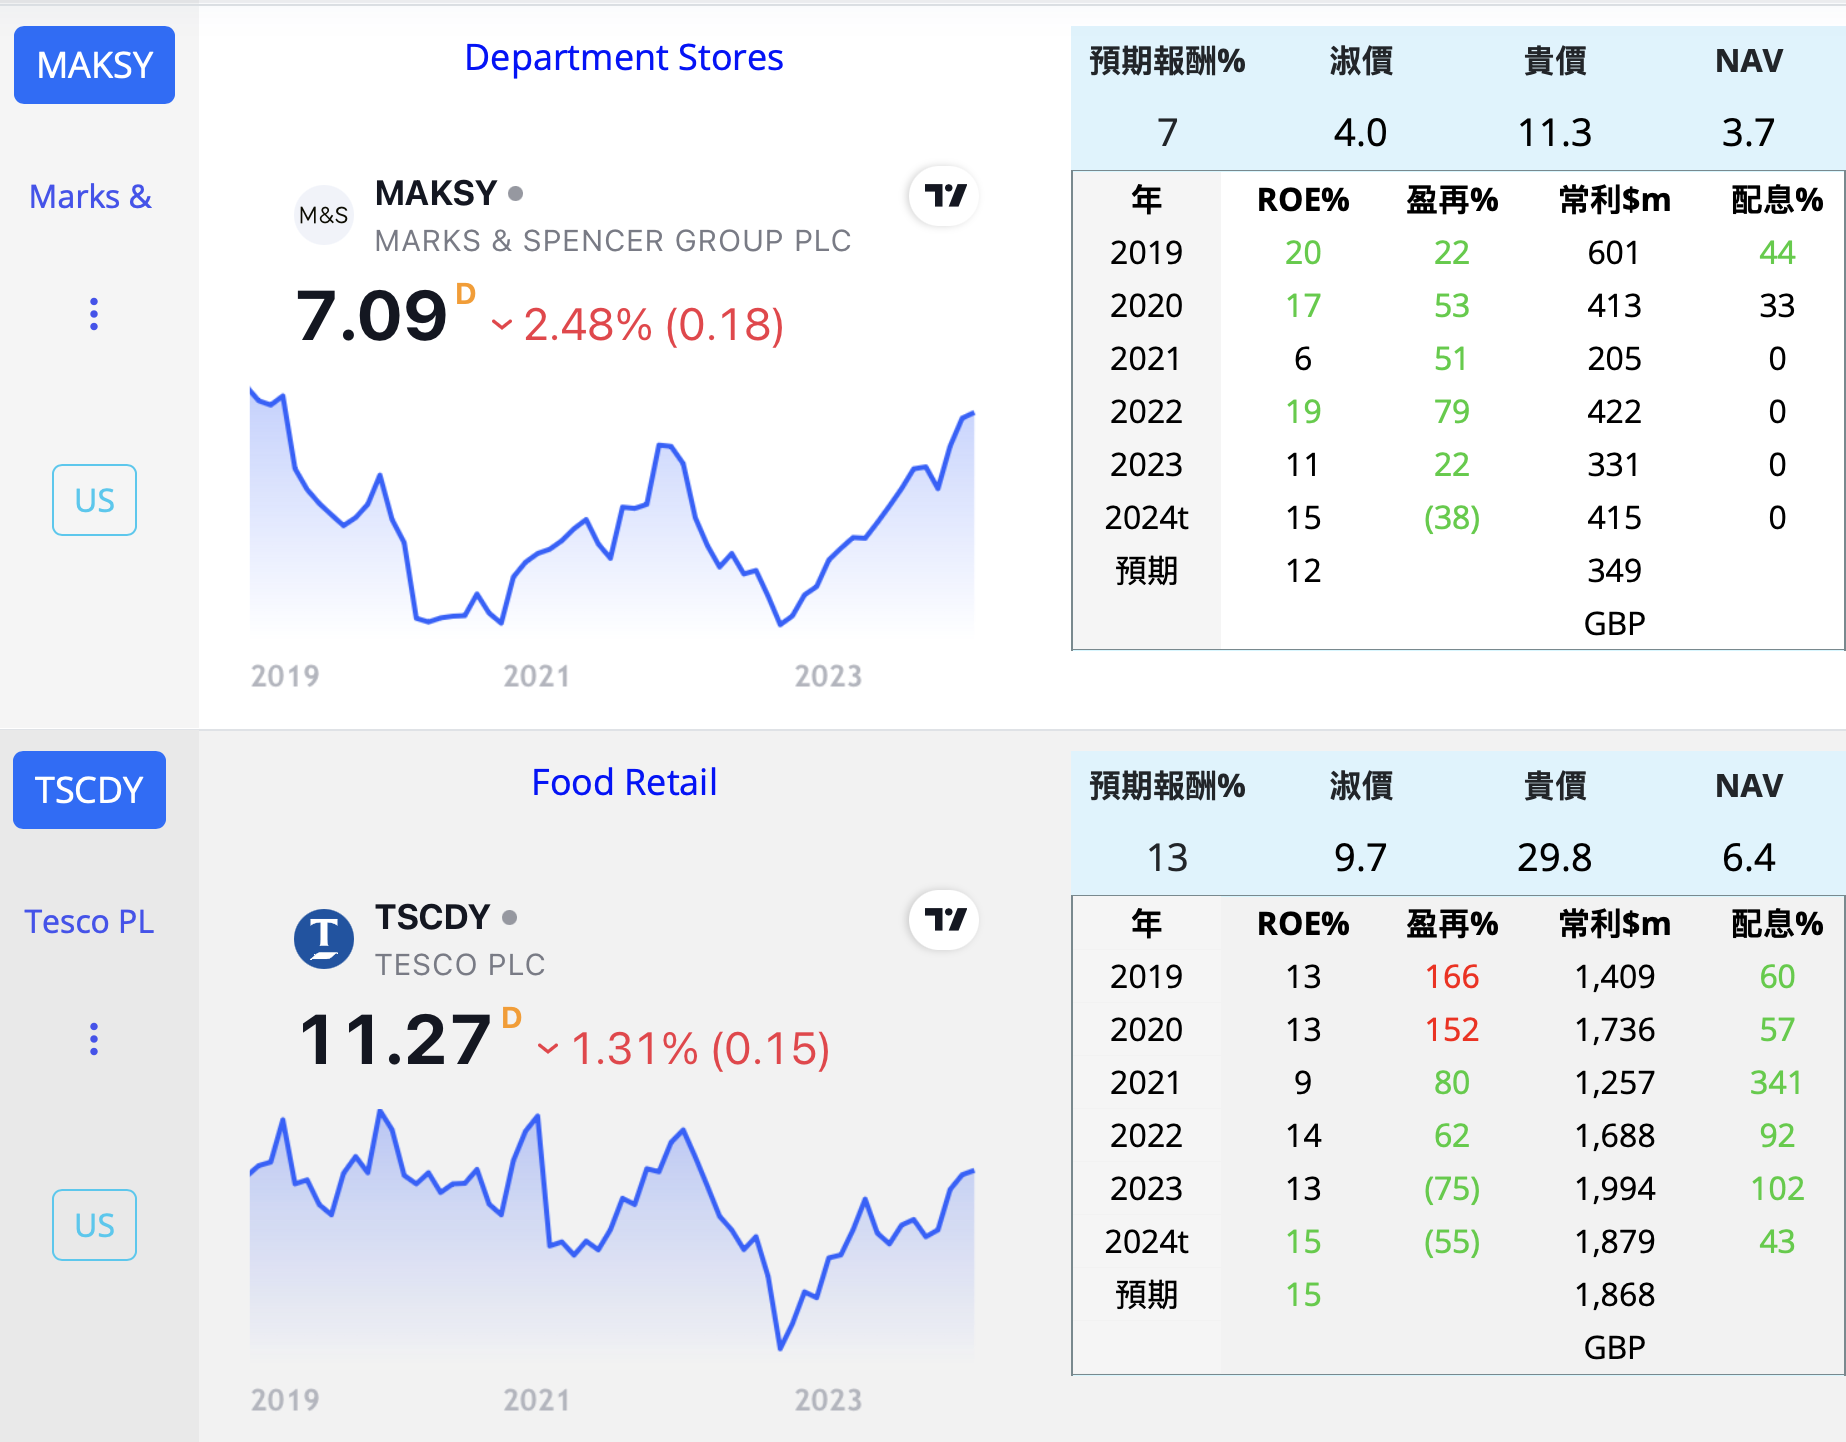This screenshot has width=1846, height=1442.
Task: Open TradingView logo on MAKSY chart
Action: 944,196
